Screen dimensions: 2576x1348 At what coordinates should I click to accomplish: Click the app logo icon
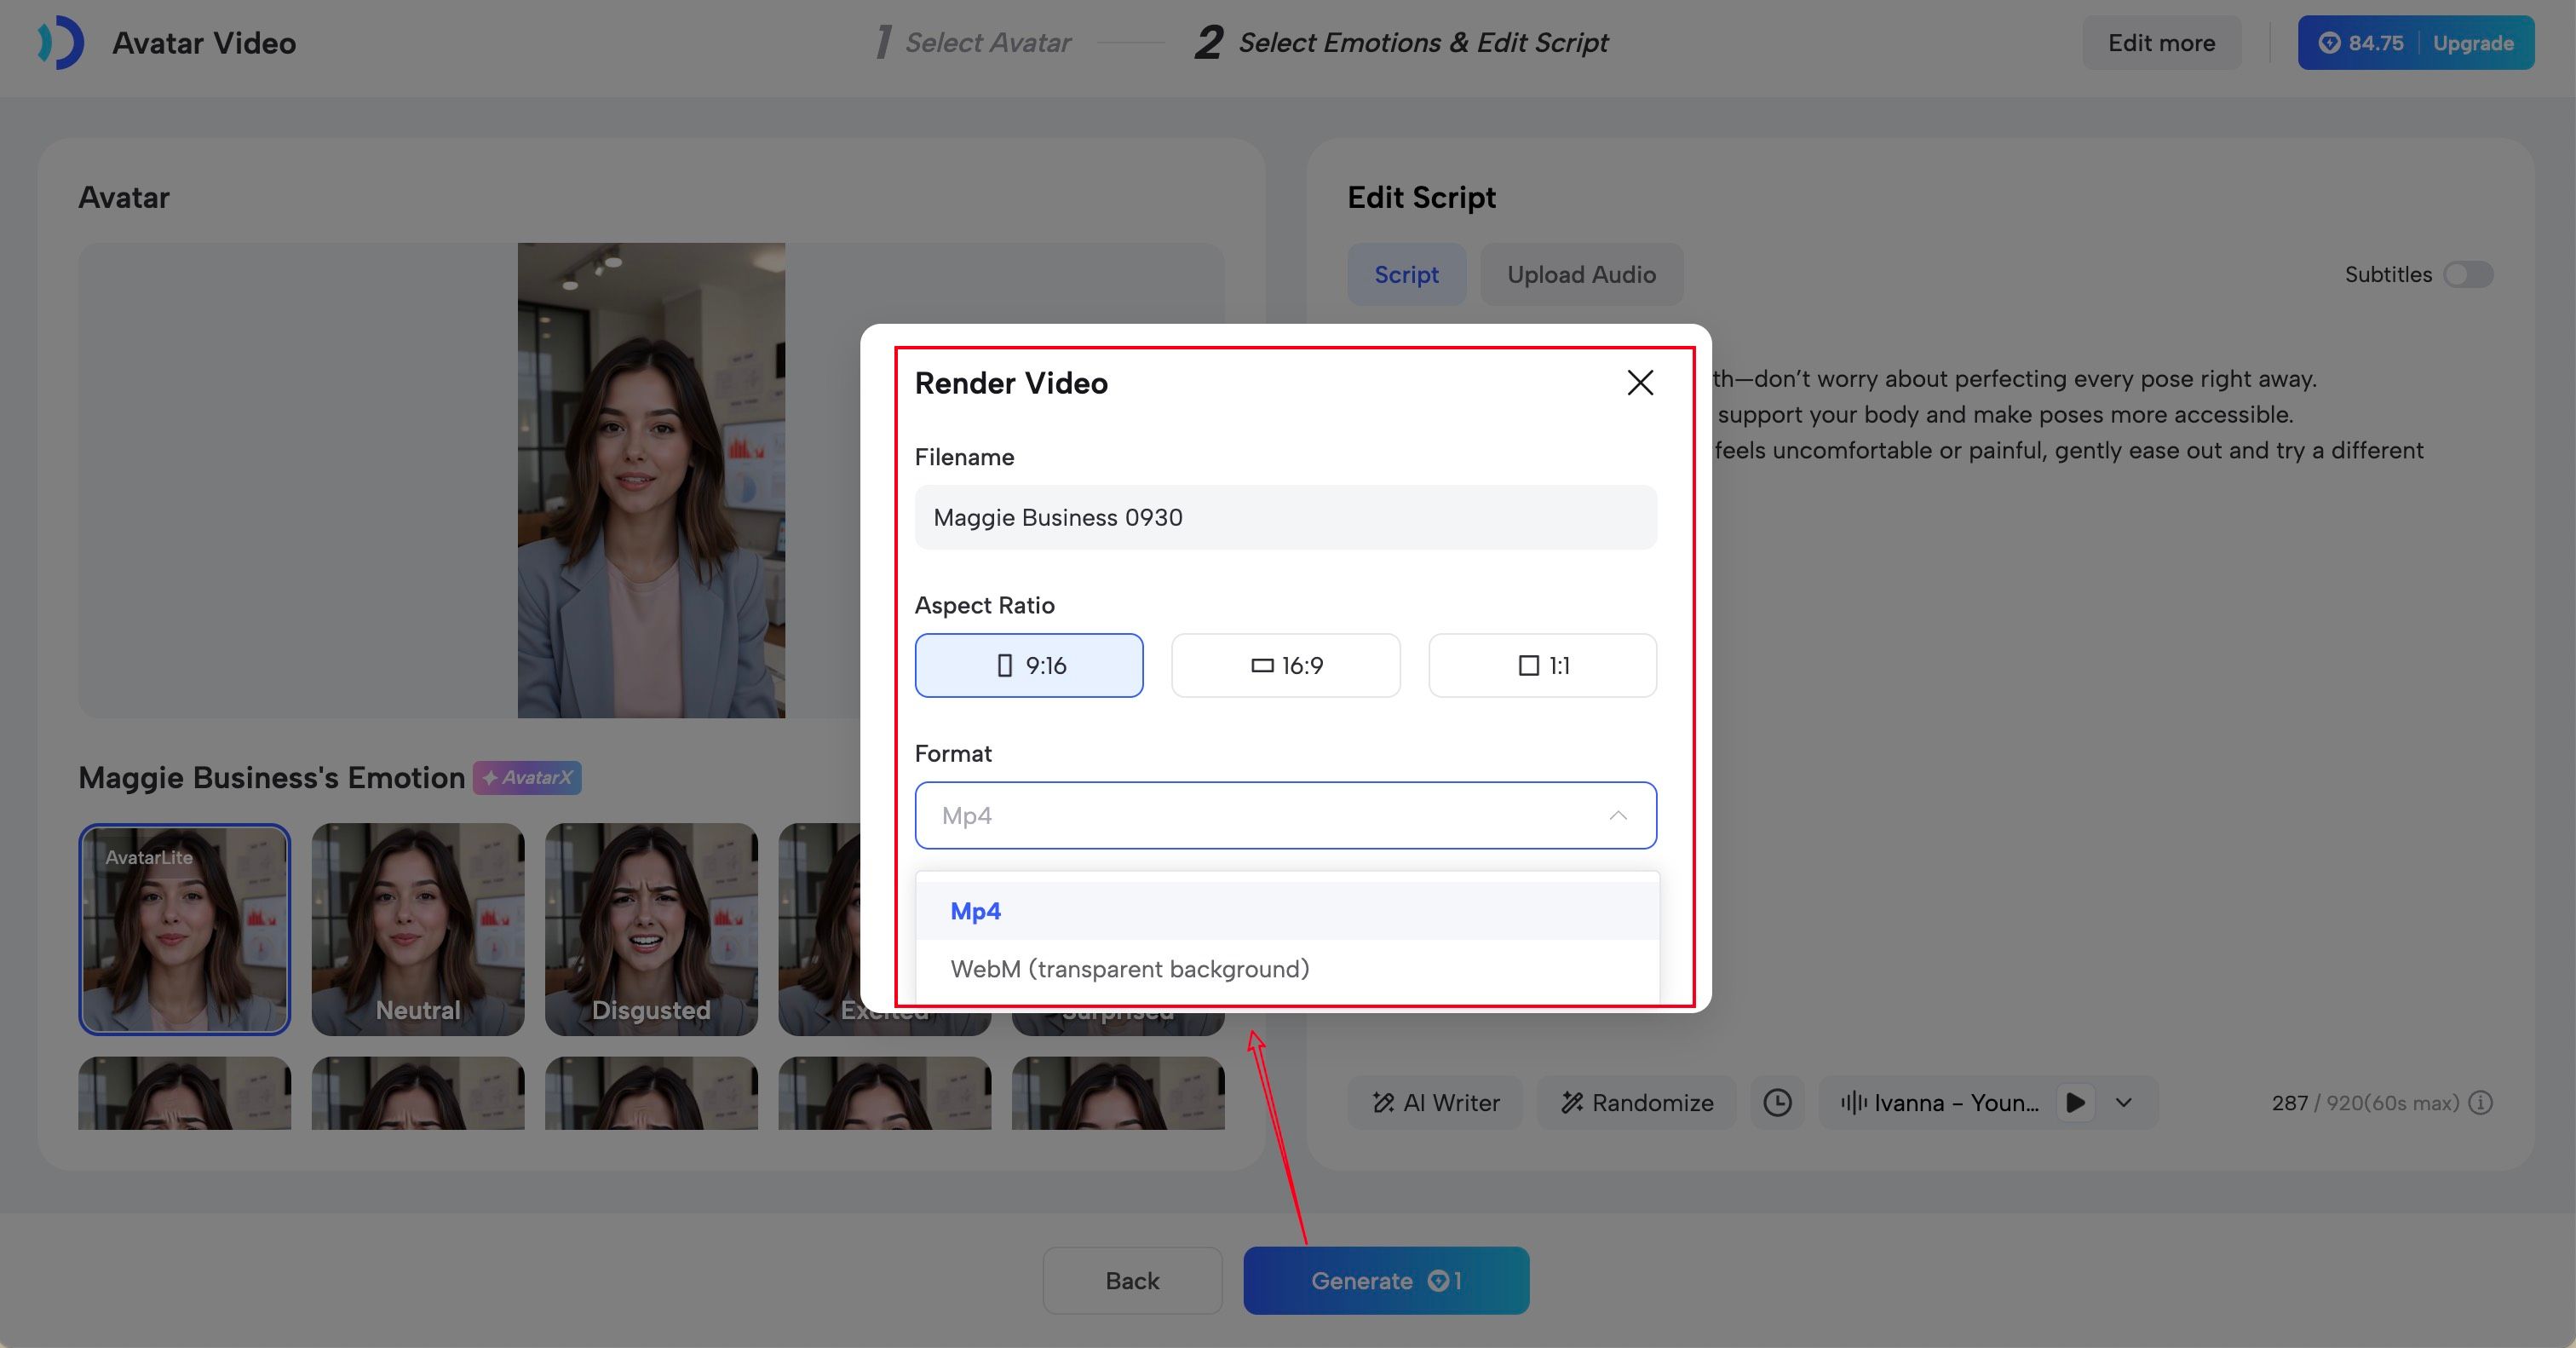click(61, 43)
